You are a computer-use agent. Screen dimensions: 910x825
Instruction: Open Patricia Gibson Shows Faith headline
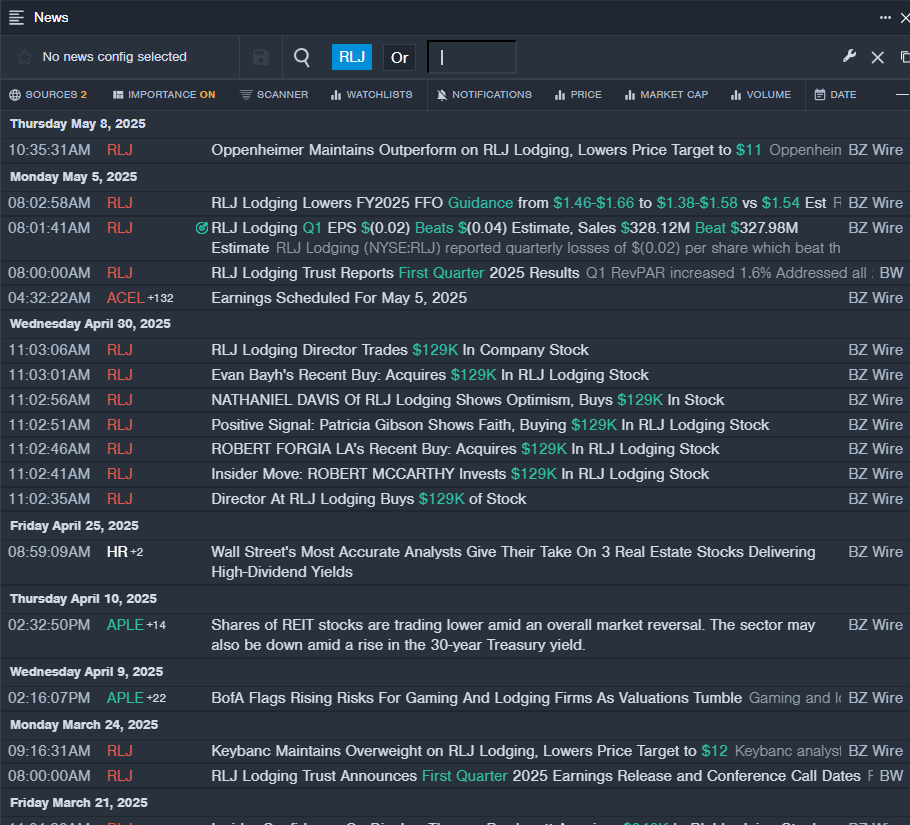click(490, 425)
